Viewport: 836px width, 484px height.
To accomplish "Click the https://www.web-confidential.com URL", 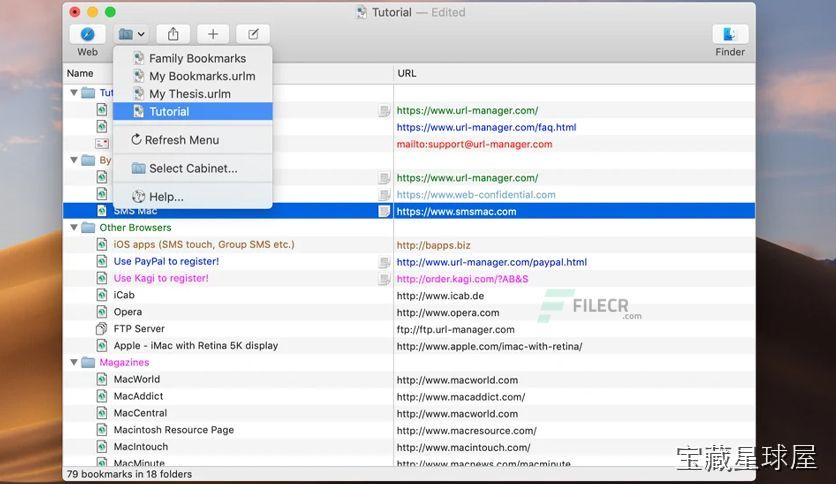I will (x=476, y=195).
